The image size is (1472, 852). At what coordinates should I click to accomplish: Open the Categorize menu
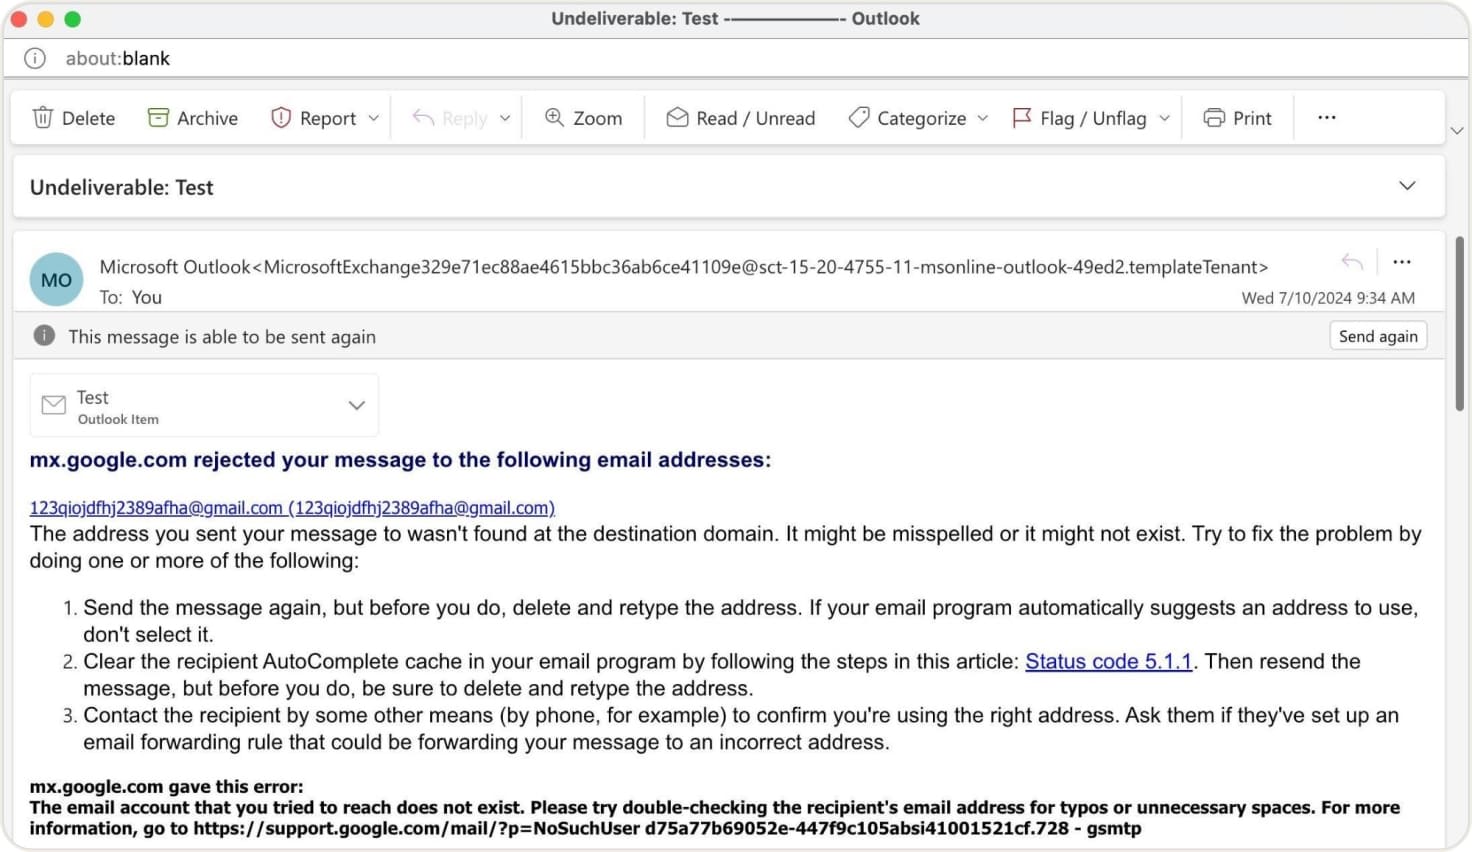(x=910, y=117)
